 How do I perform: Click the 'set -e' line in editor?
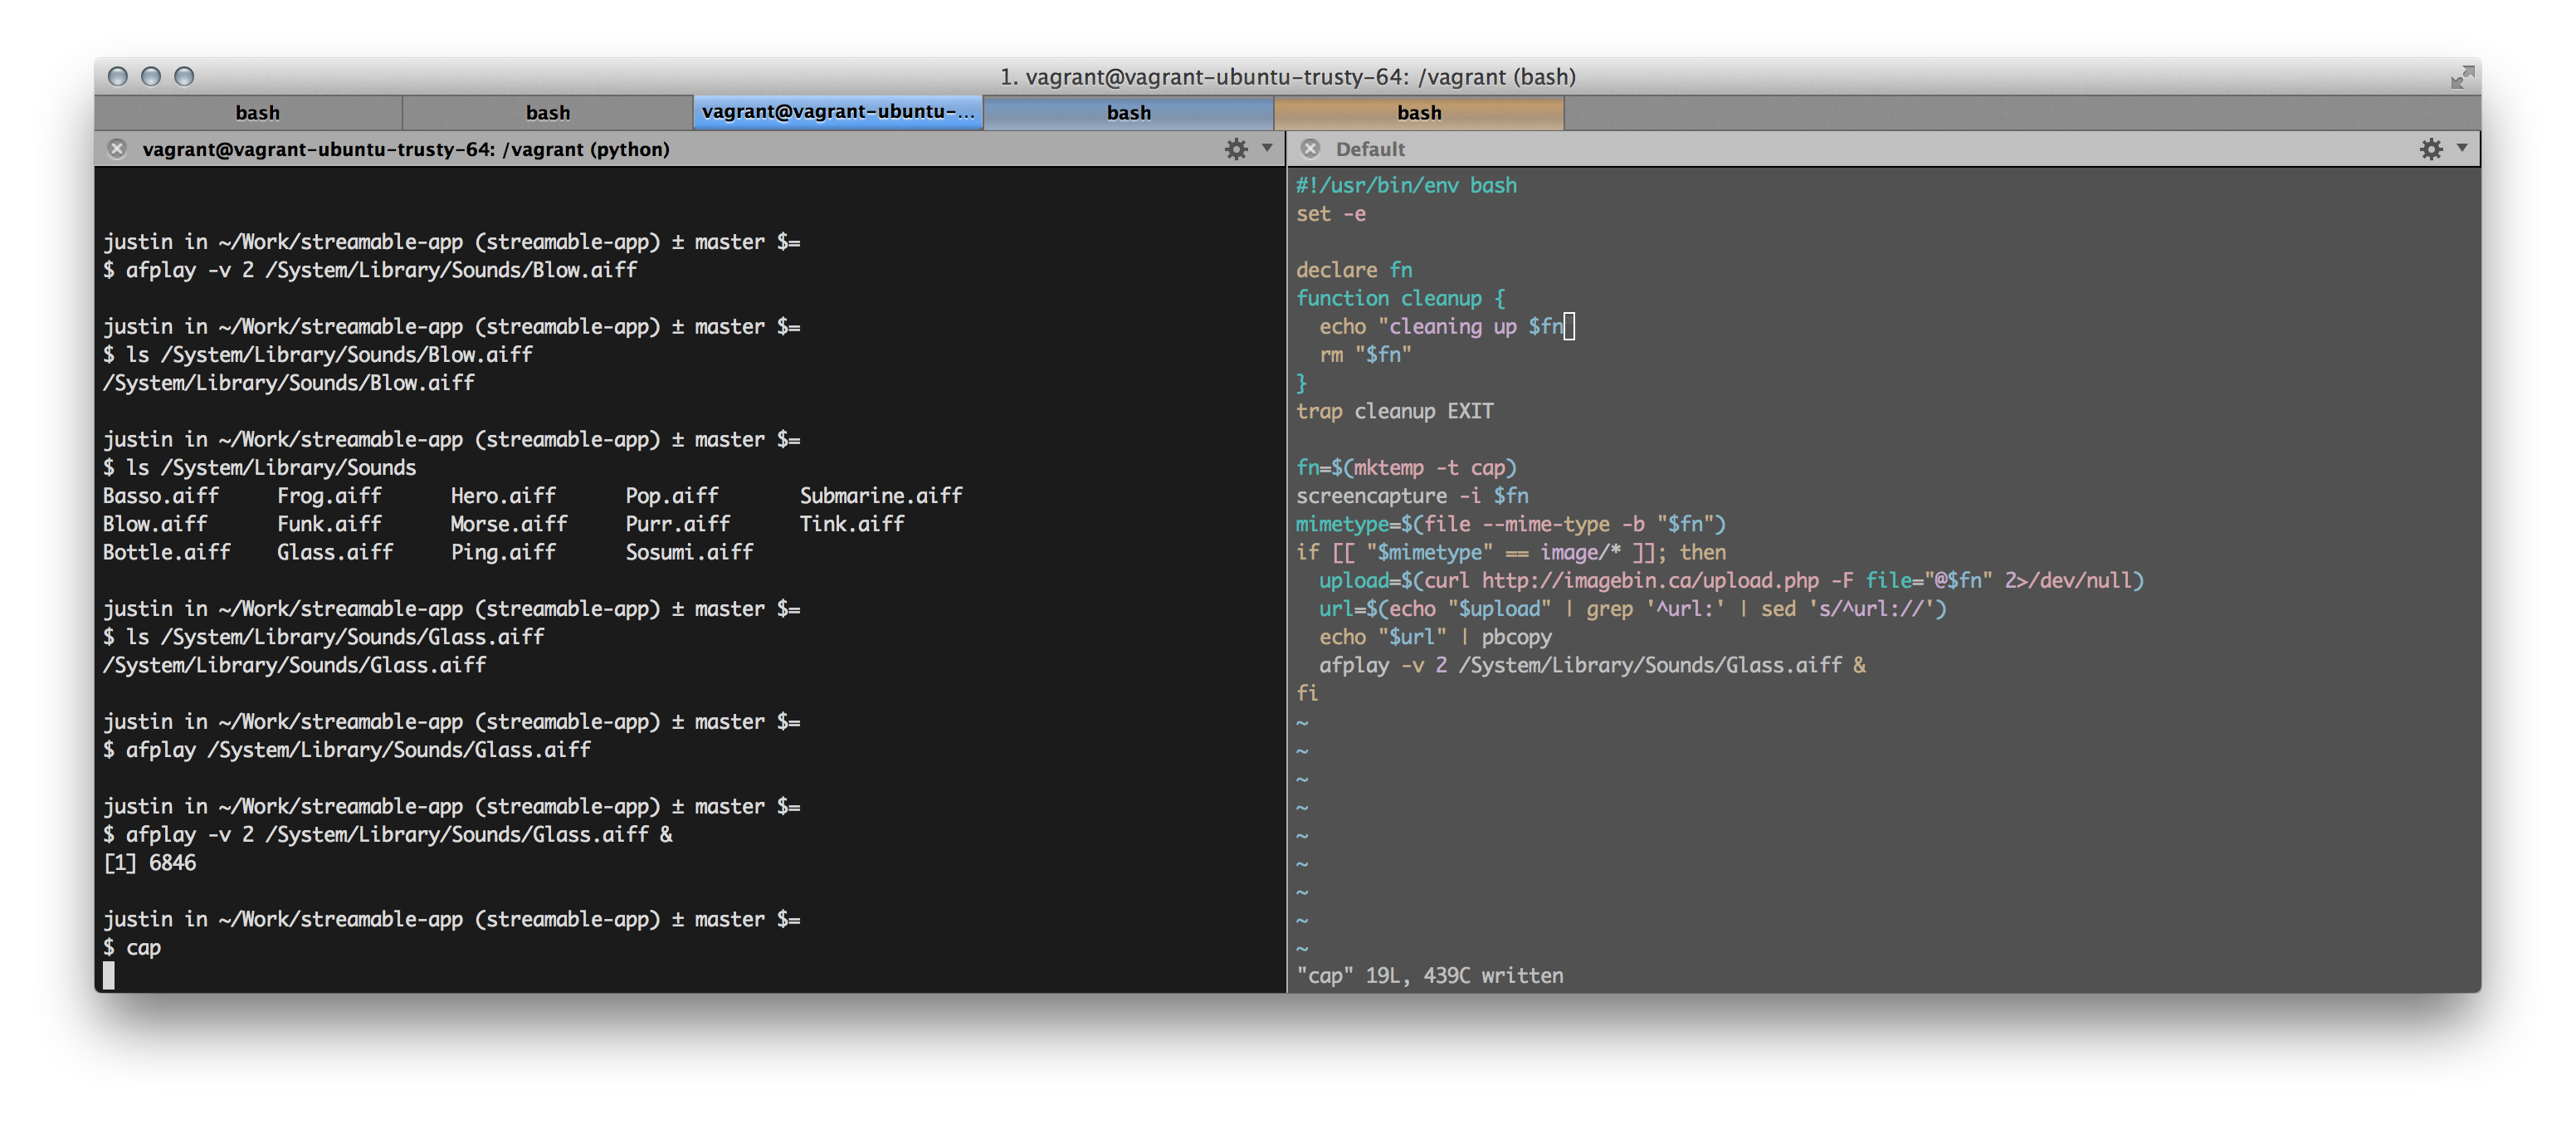click(1330, 214)
